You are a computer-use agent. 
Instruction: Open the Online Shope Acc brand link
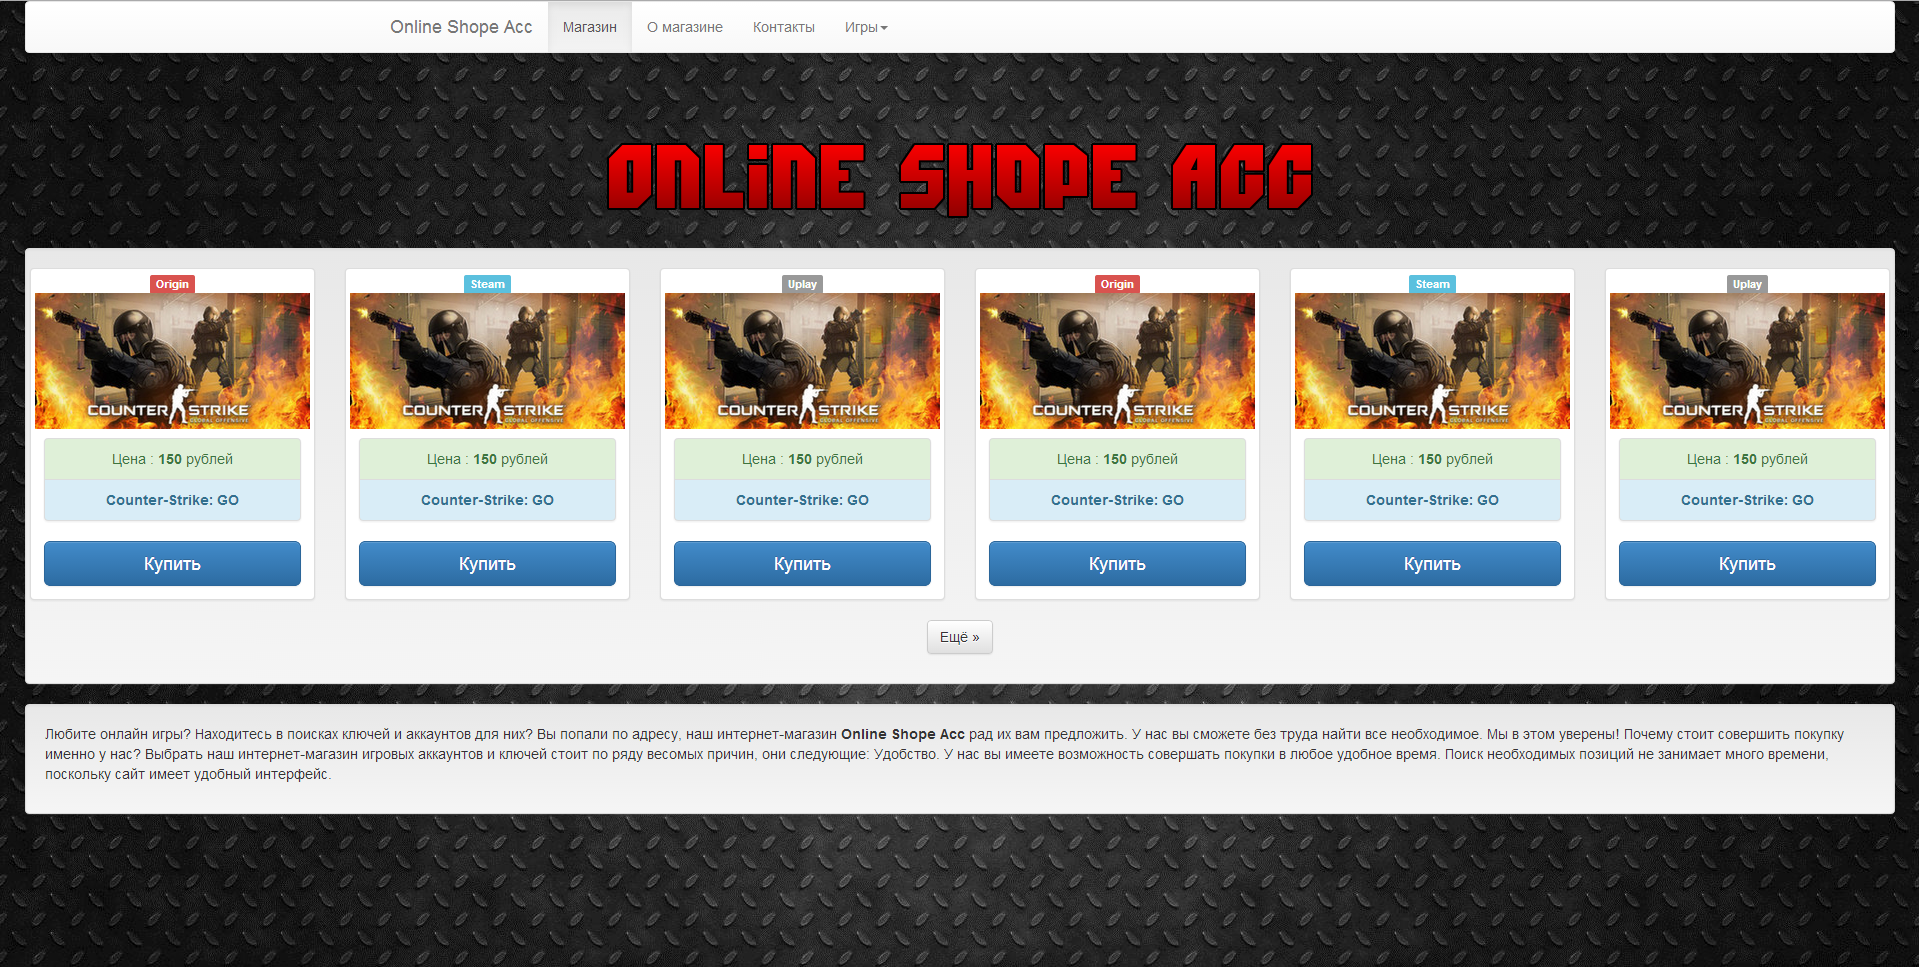click(461, 27)
